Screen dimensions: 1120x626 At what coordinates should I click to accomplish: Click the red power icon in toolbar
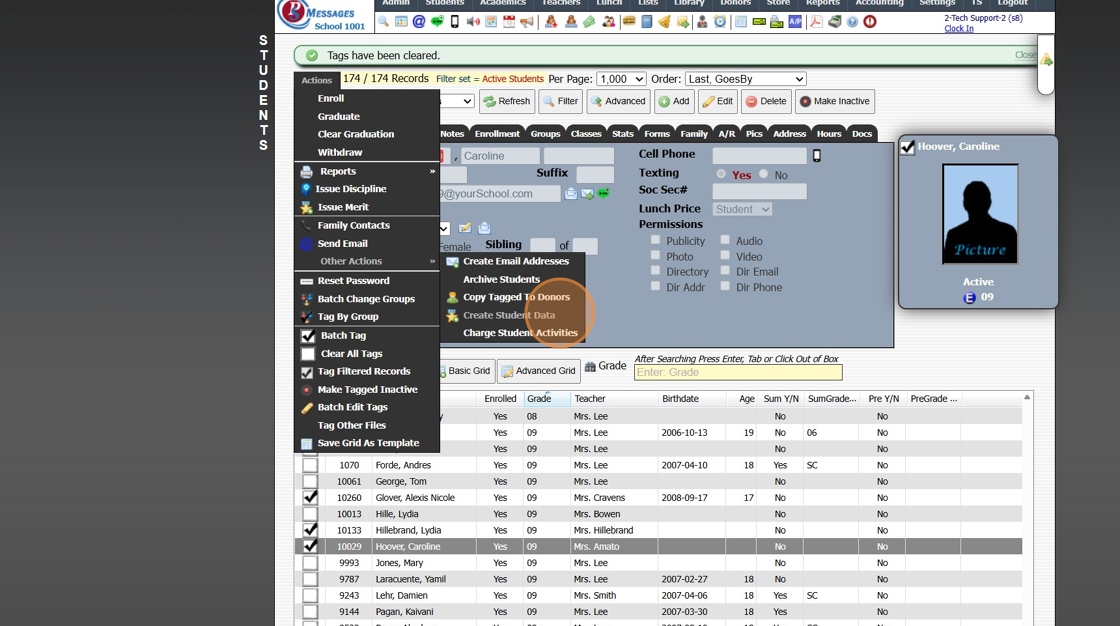[870, 22]
